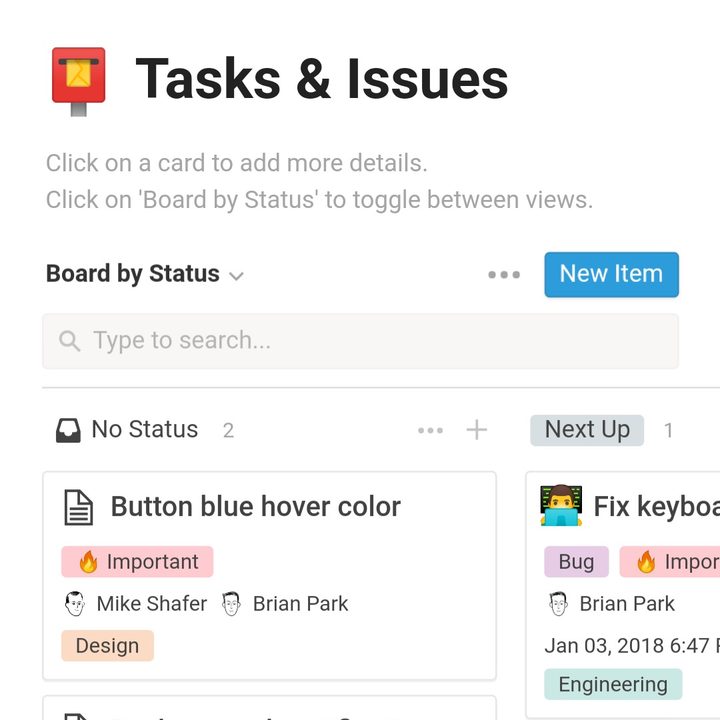Click the magnifier icon in search bar
Viewport: 720px width, 720px height.
pyautogui.click(x=69, y=341)
